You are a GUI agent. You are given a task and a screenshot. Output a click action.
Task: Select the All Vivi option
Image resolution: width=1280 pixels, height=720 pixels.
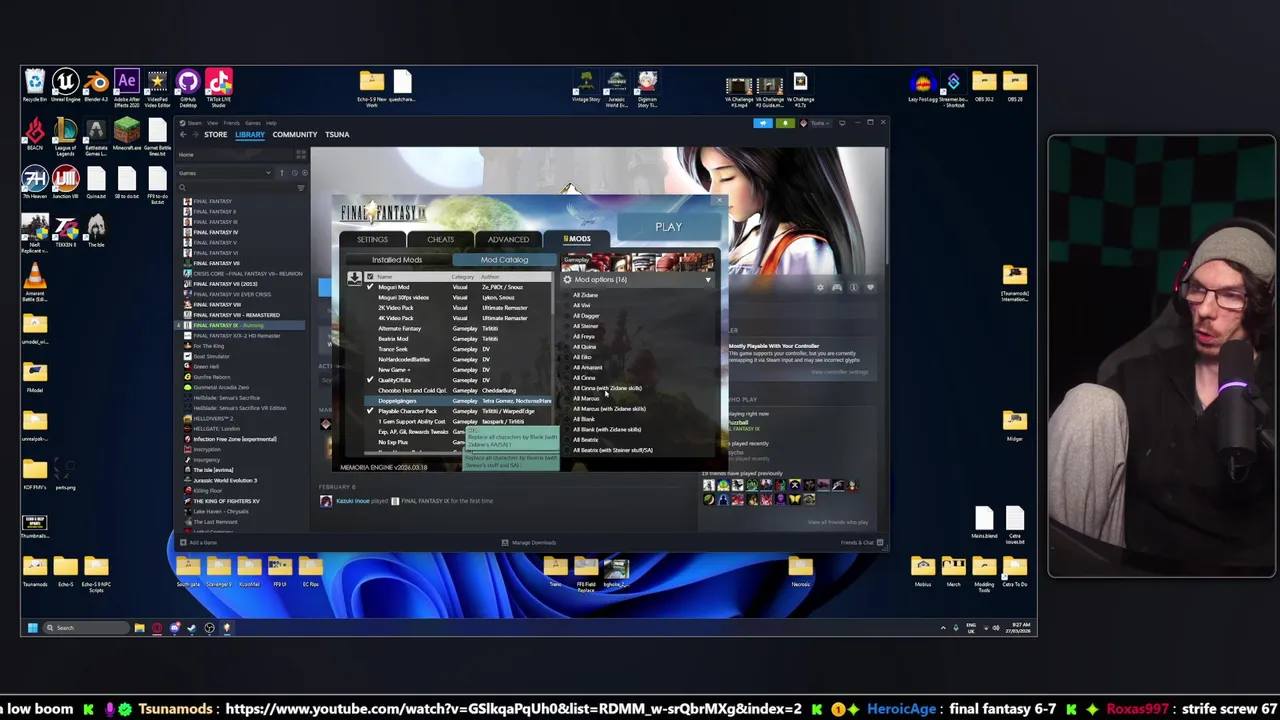[582, 305]
